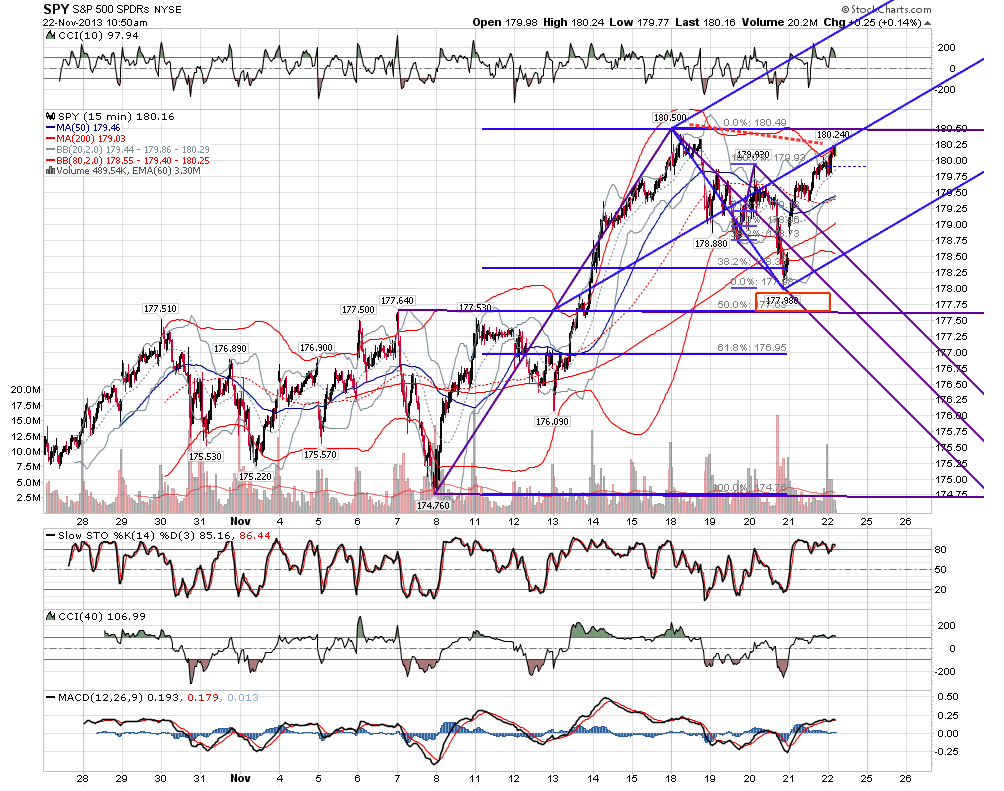Click the MACD(12,26,9) indicator label
Screen dimensions: 1004x791
(101, 697)
